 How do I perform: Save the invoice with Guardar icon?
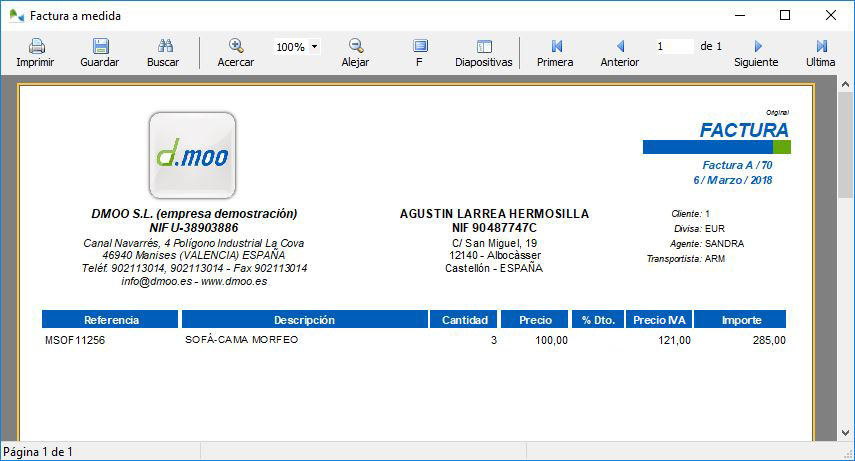pyautogui.click(x=100, y=46)
